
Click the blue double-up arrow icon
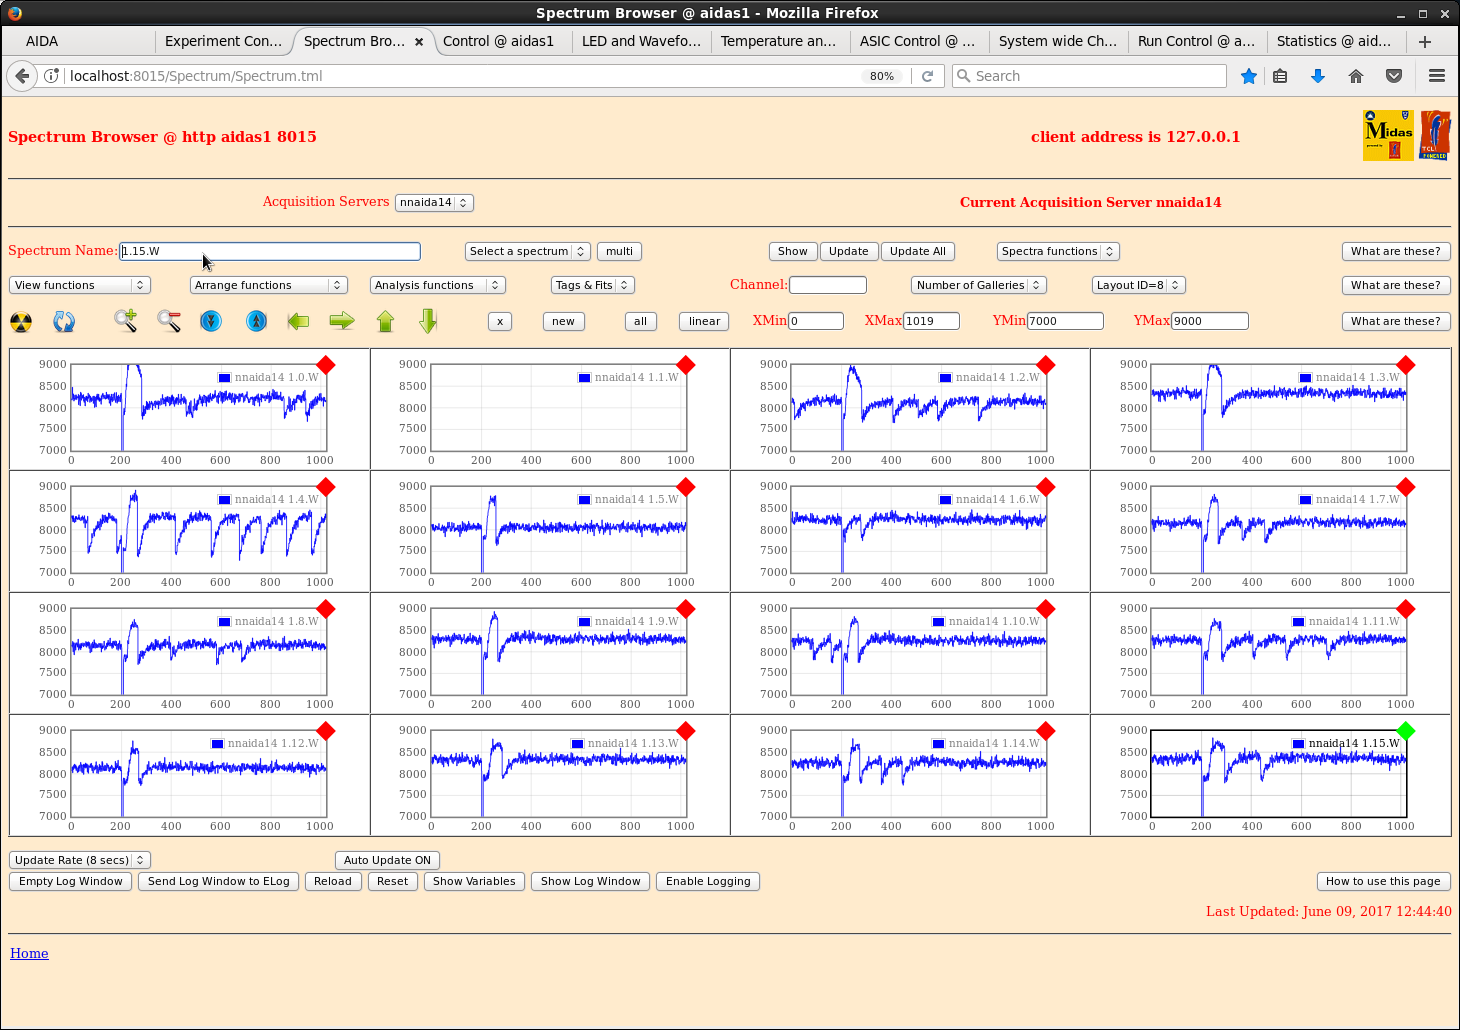tap(256, 321)
